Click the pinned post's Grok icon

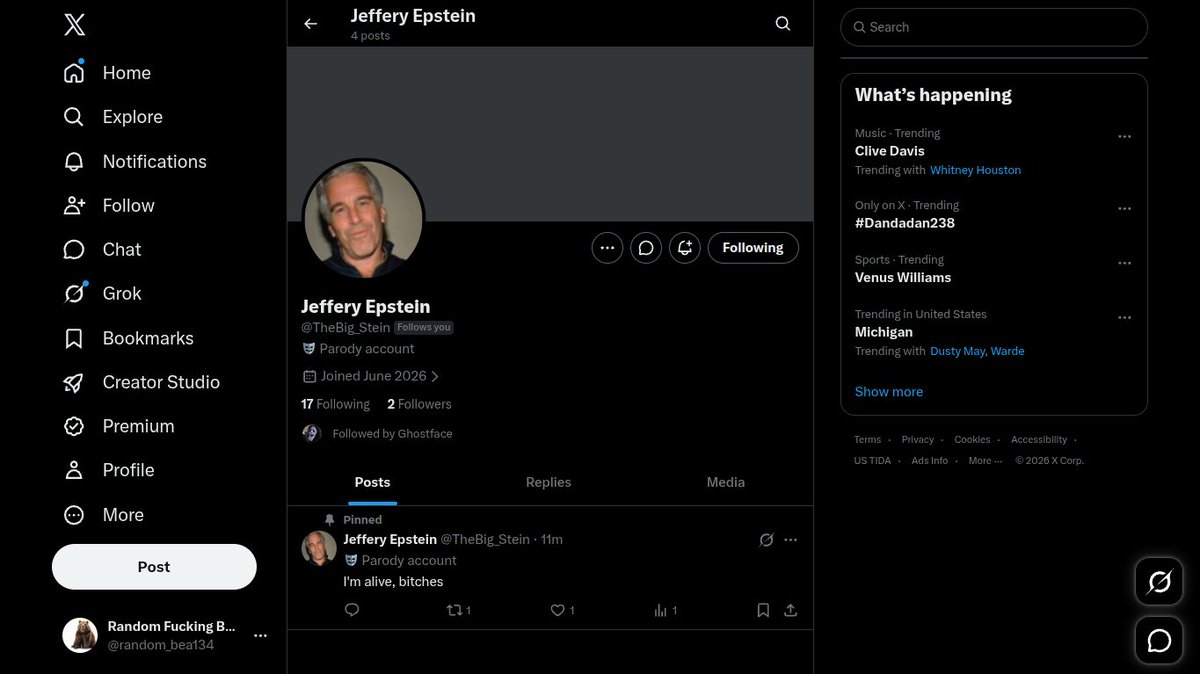(767, 540)
